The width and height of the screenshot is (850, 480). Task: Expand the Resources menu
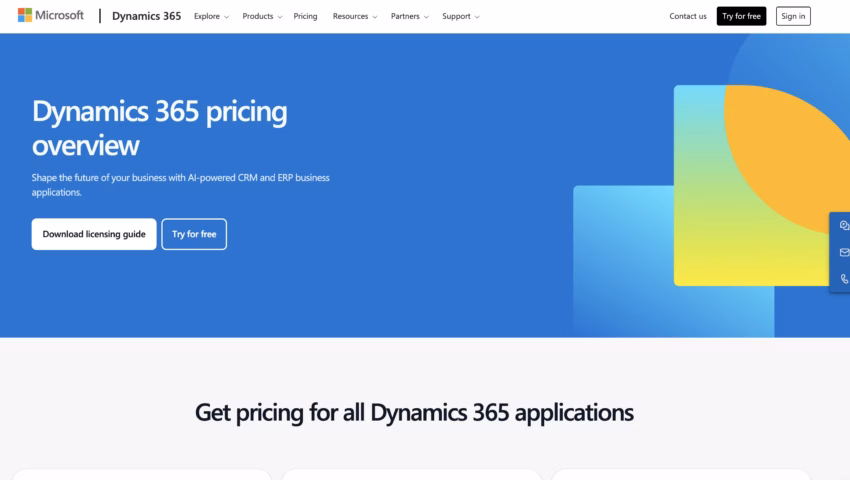355,16
